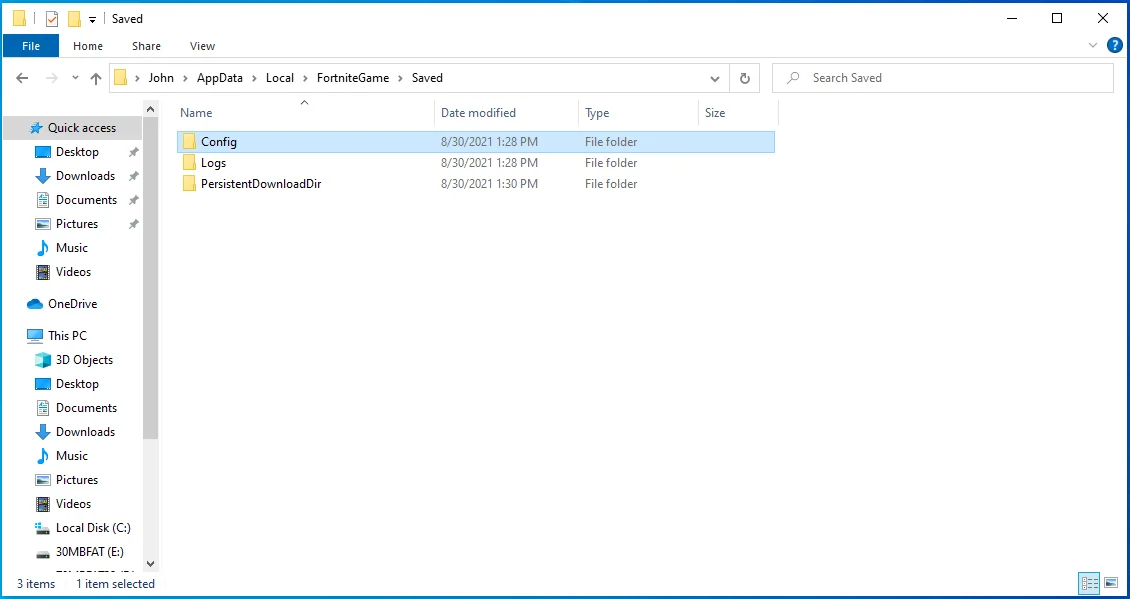Image resolution: width=1130 pixels, height=599 pixels.
Task: Switch to the Home ribbon tab
Action: pyautogui.click(x=88, y=45)
